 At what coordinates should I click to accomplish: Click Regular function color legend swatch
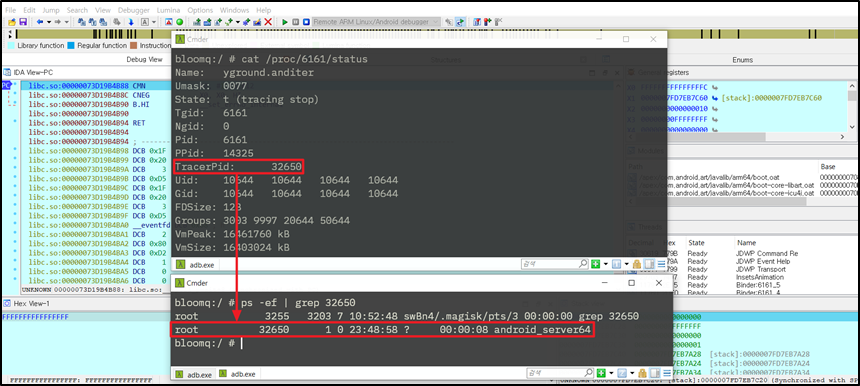coord(71,46)
